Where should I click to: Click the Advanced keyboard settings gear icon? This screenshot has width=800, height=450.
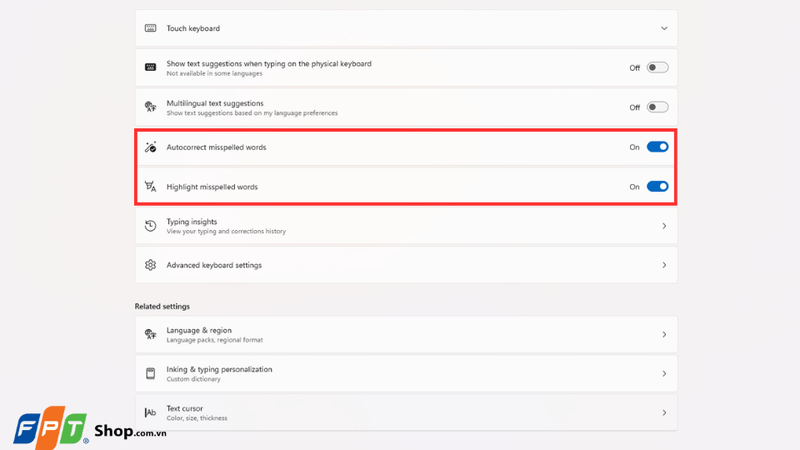151,265
